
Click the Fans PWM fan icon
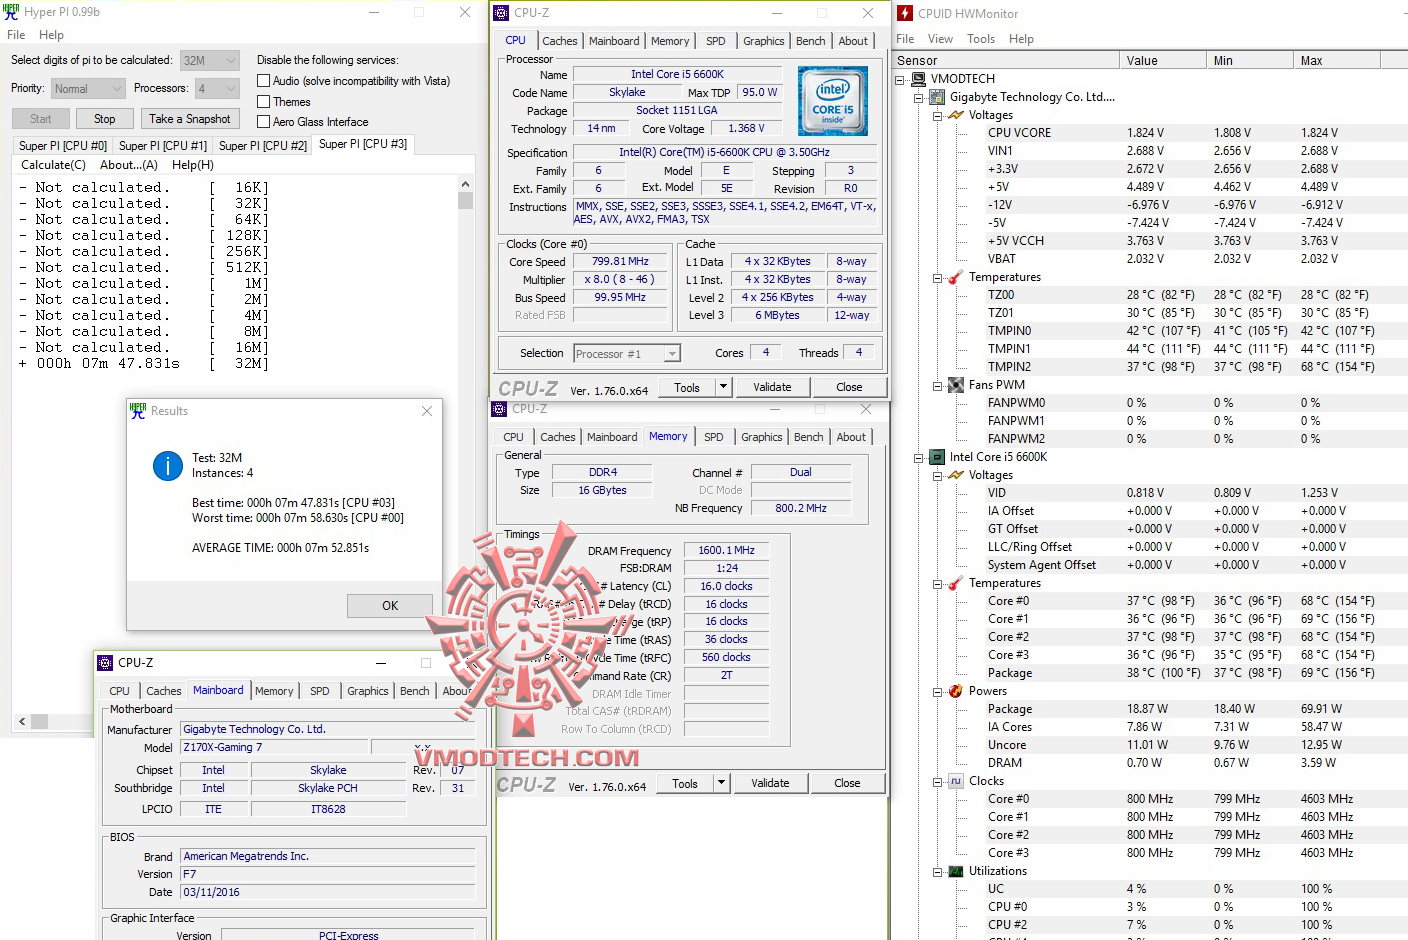tap(956, 385)
